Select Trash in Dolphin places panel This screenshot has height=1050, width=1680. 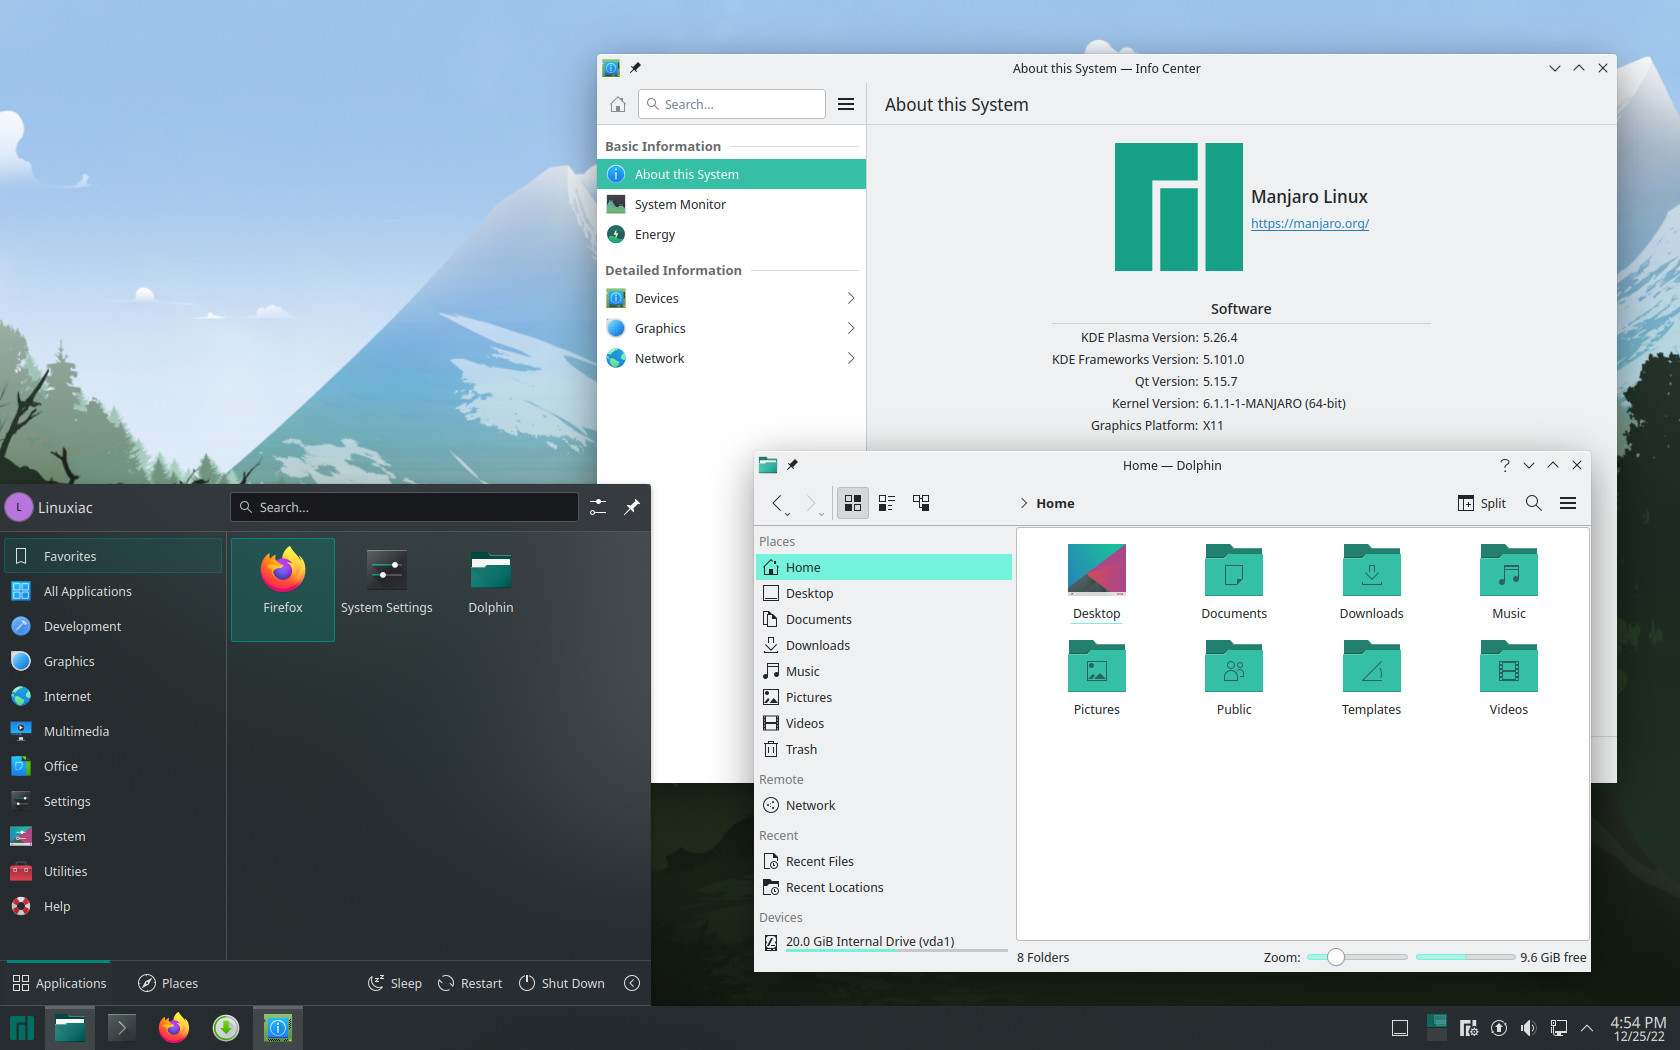point(884,749)
